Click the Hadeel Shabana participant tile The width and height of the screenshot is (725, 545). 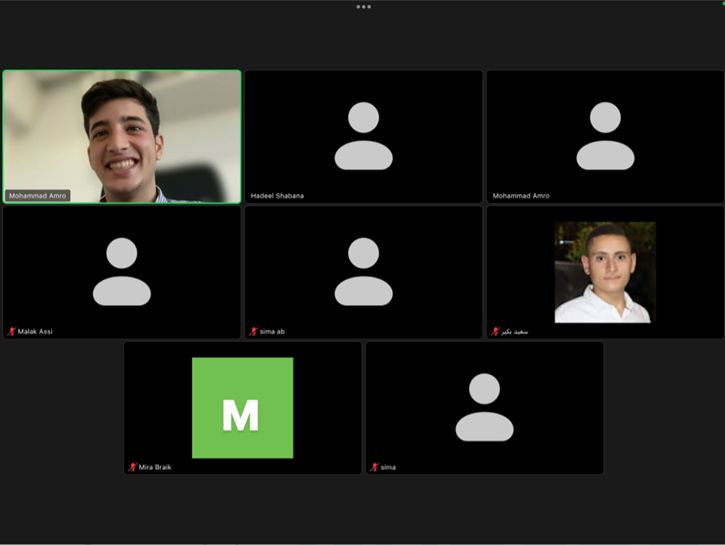click(363, 136)
